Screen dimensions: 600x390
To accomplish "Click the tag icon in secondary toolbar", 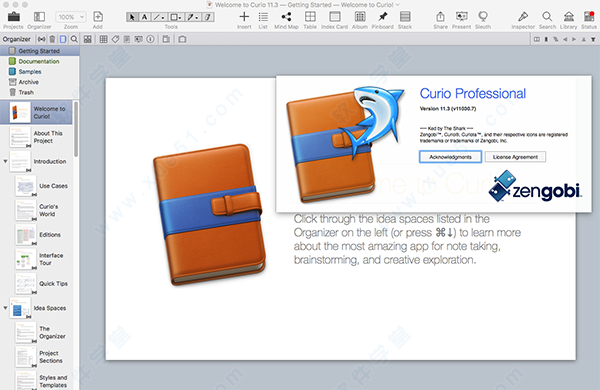I will tap(116, 39).
